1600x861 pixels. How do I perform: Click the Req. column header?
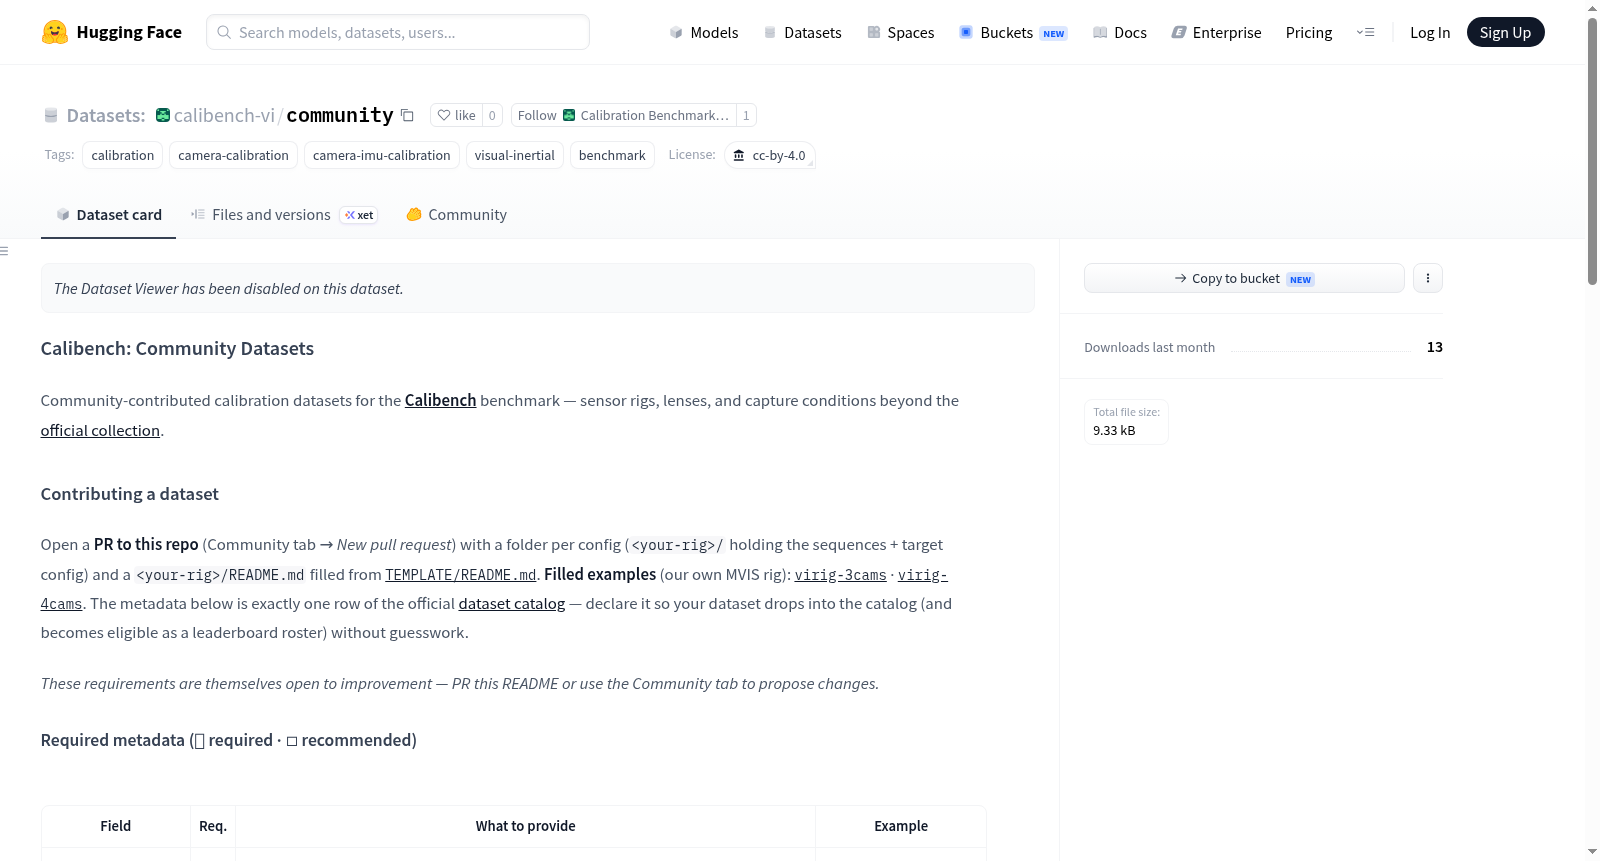pyautogui.click(x=213, y=826)
